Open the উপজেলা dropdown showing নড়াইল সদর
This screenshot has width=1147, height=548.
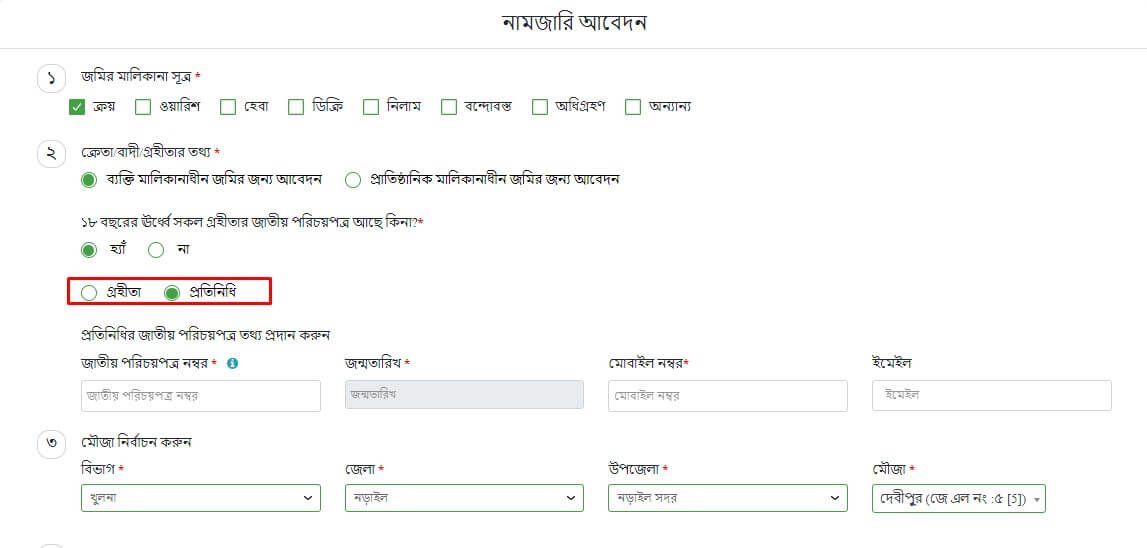point(727,498)
